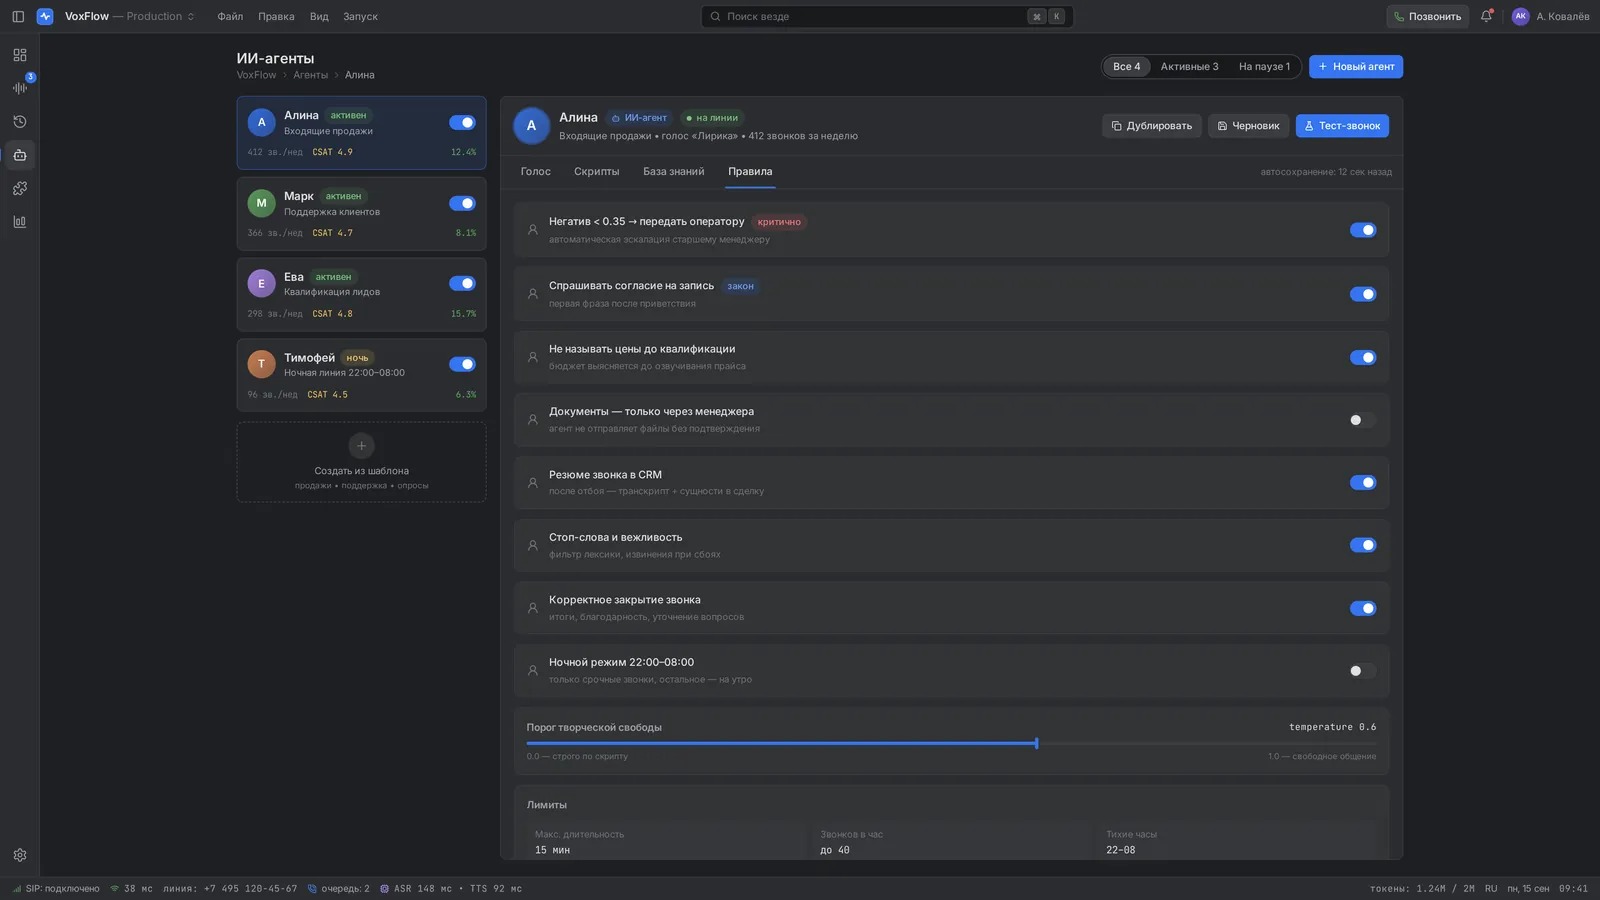Open integrations puzzle sidebar icon

20,188
